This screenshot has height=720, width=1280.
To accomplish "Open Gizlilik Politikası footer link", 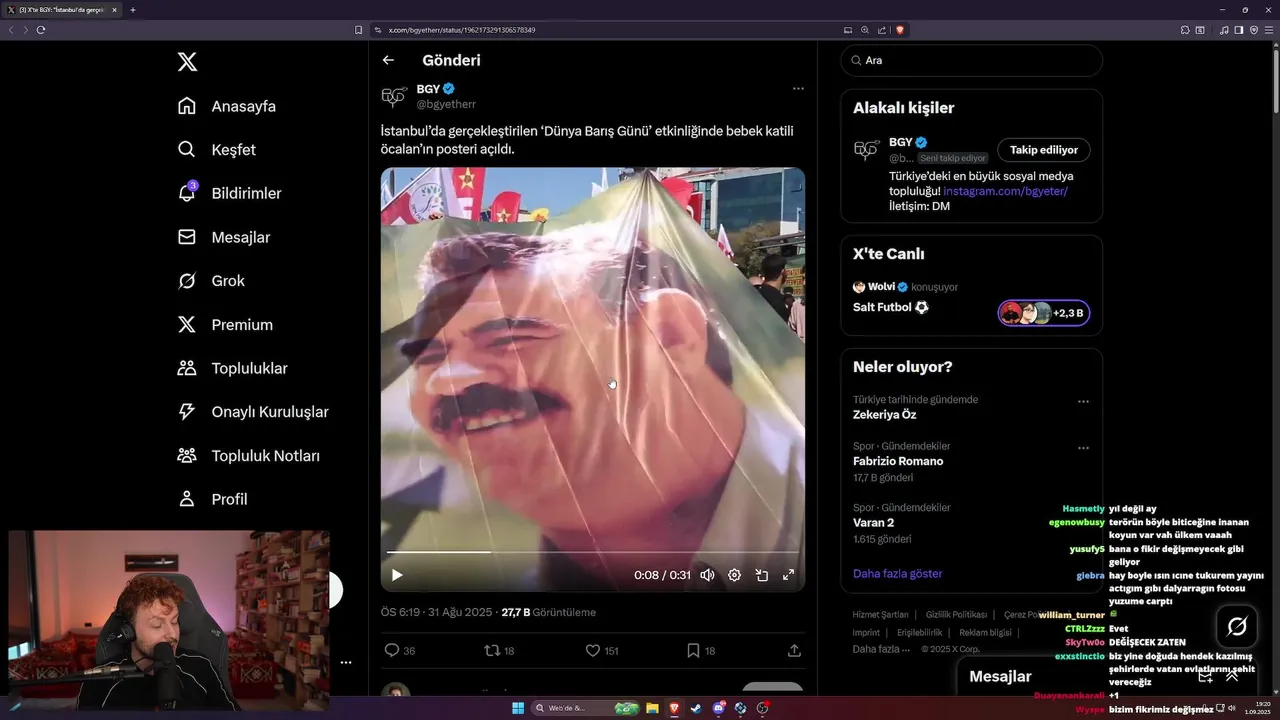I will [956, 615].
